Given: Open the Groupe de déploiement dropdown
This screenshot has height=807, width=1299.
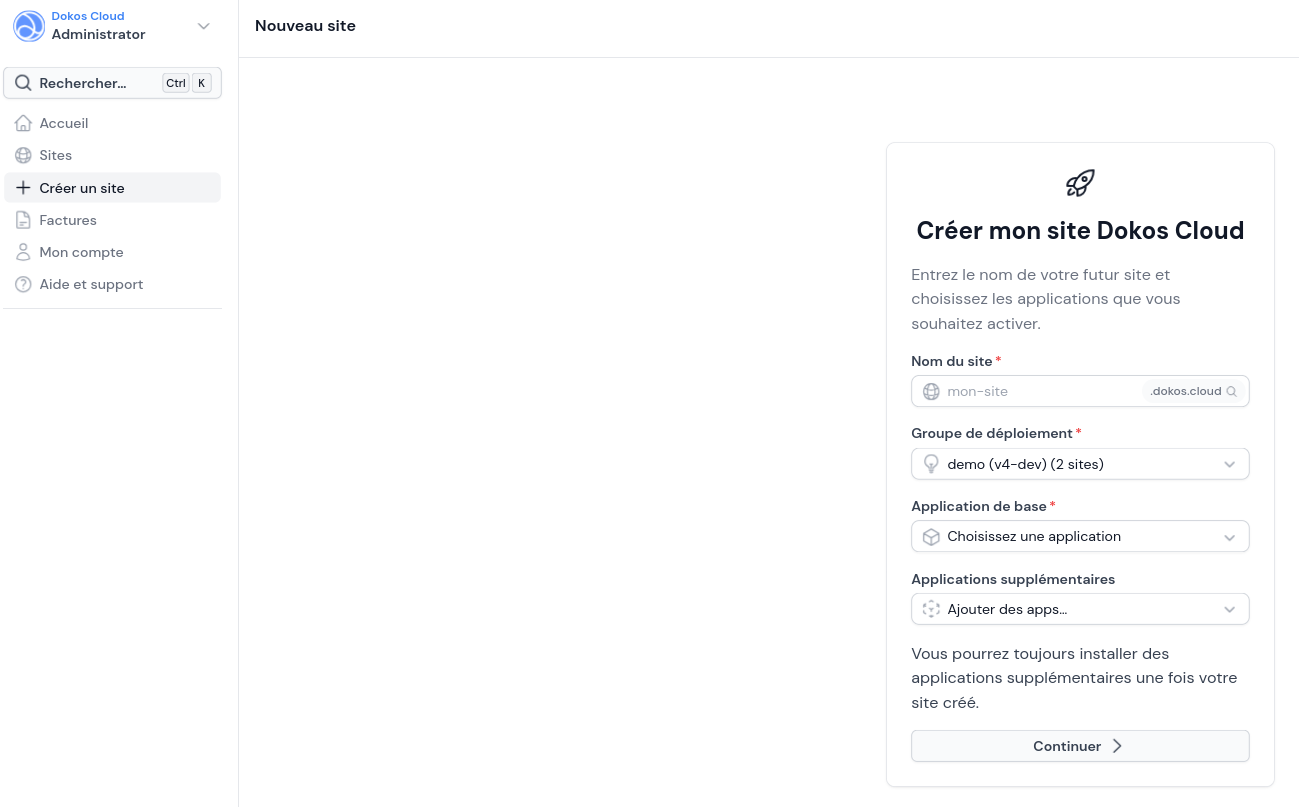Looking at the screenshot, I should pos(1080,464).
